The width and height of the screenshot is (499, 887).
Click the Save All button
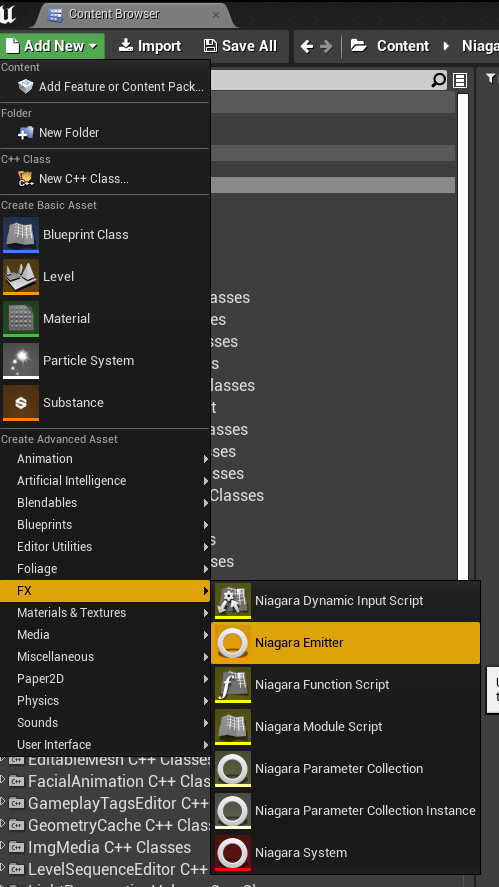[240, 46]
